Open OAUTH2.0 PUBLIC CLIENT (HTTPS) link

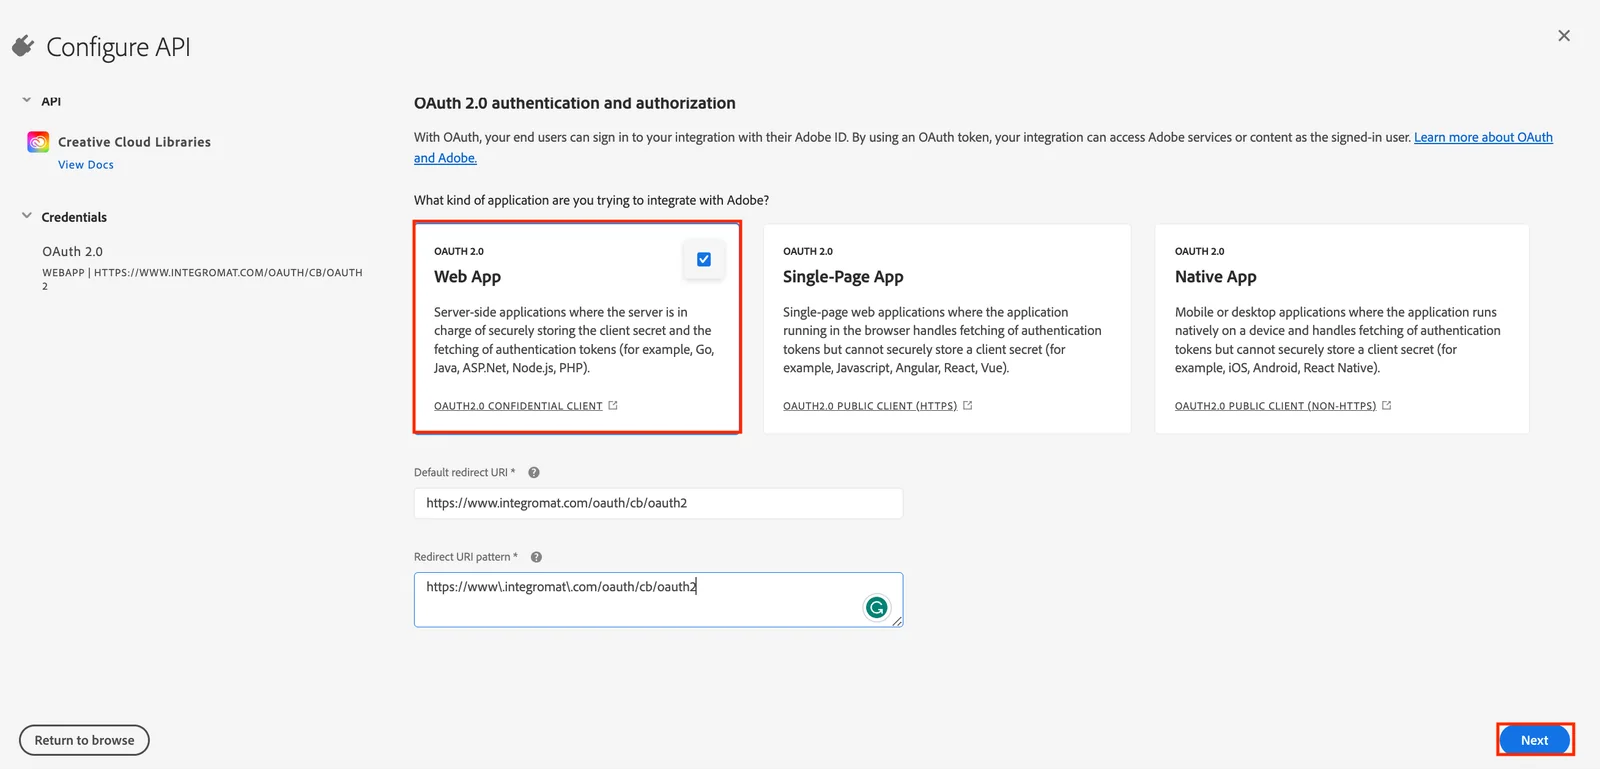point(870,406)
